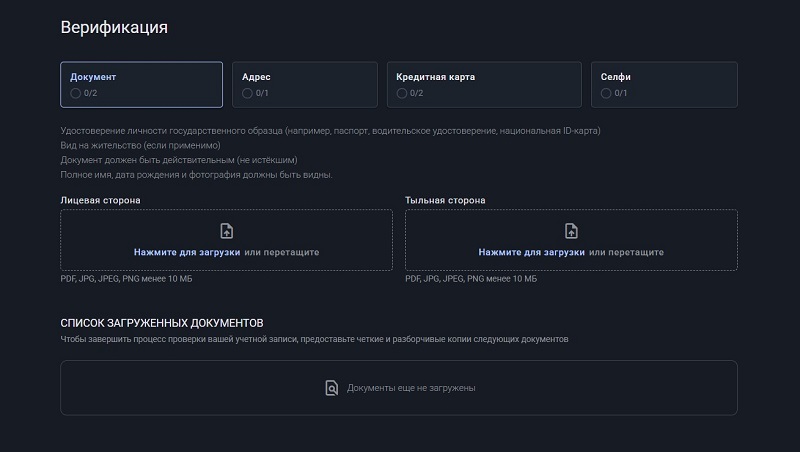The height and width of the screenshot is (452, 800).
Task: Click the Верификация page heading
Action: coord(114,27)
